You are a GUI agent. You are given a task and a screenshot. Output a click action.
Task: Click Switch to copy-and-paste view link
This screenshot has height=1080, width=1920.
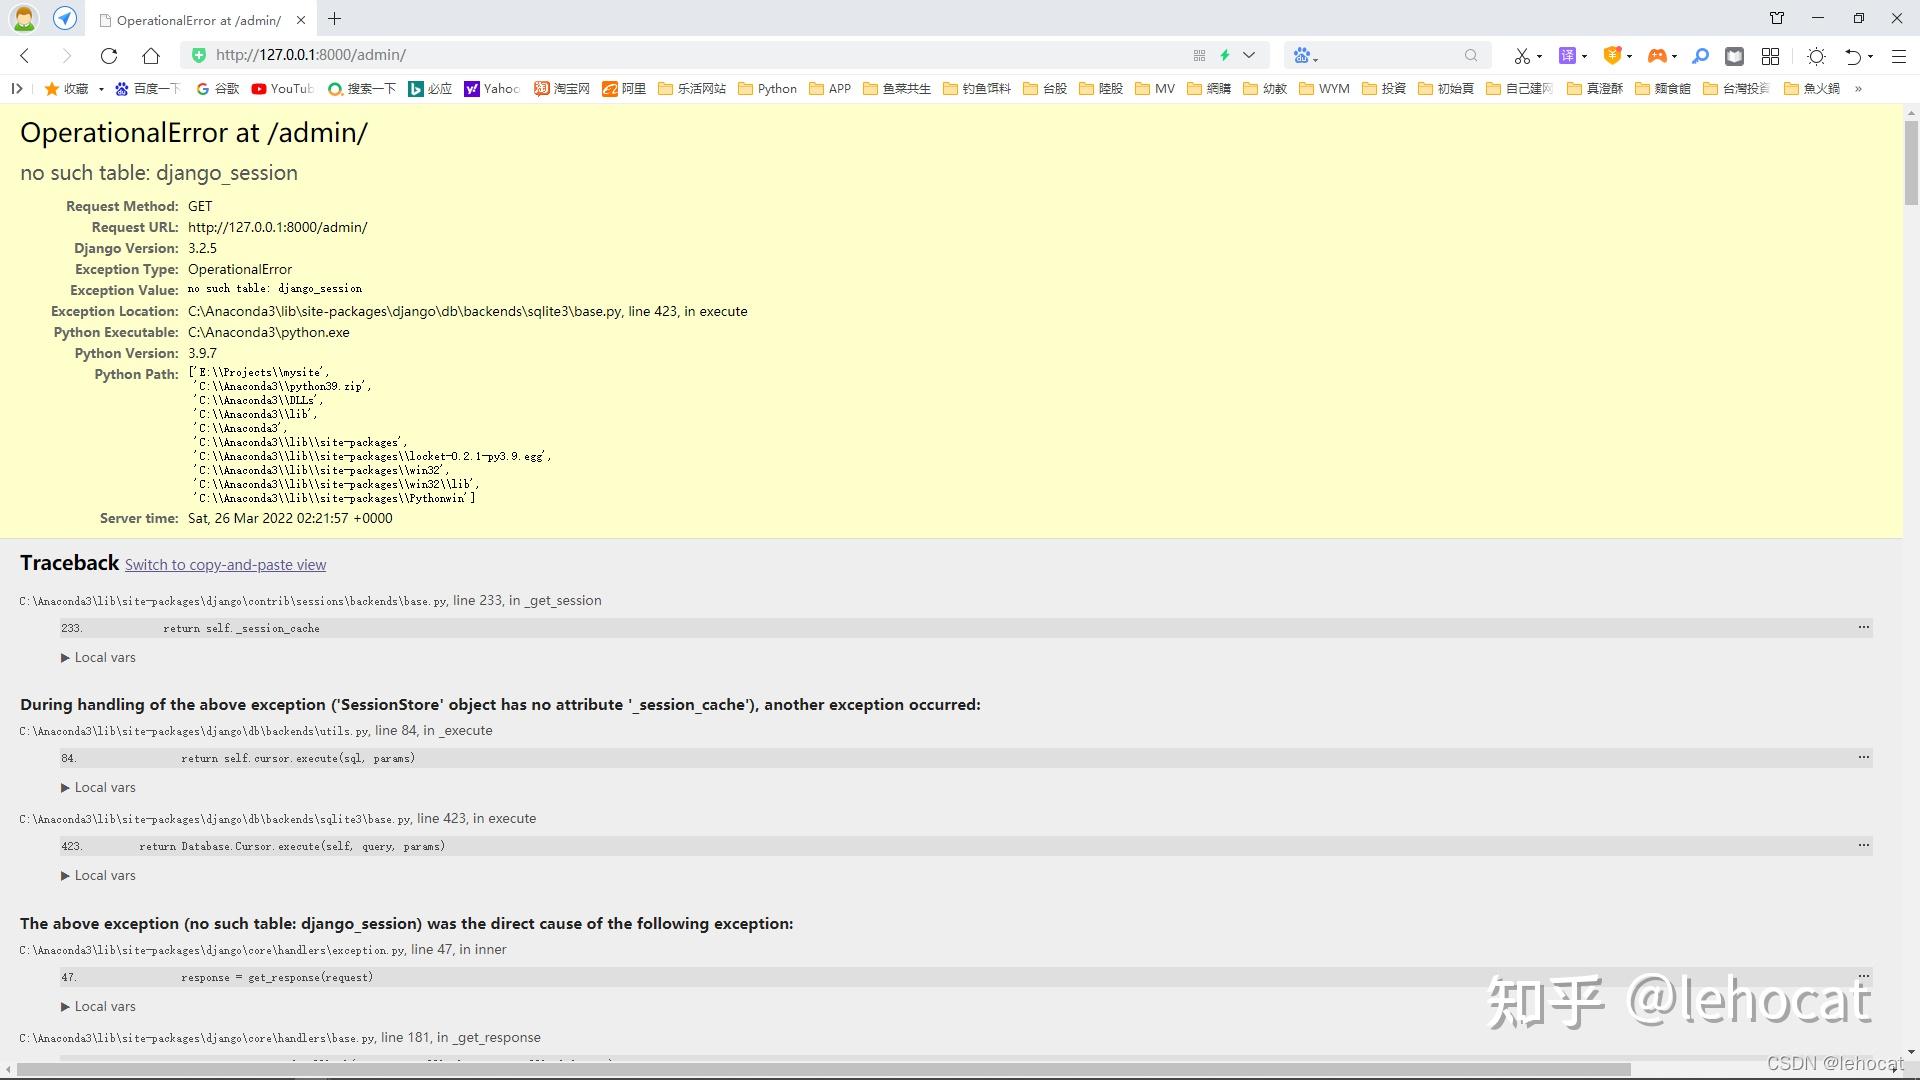[x=225, y=565]
